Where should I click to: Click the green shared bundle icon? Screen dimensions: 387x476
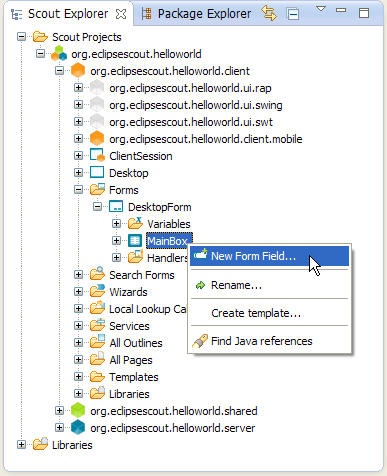[78, 410]
